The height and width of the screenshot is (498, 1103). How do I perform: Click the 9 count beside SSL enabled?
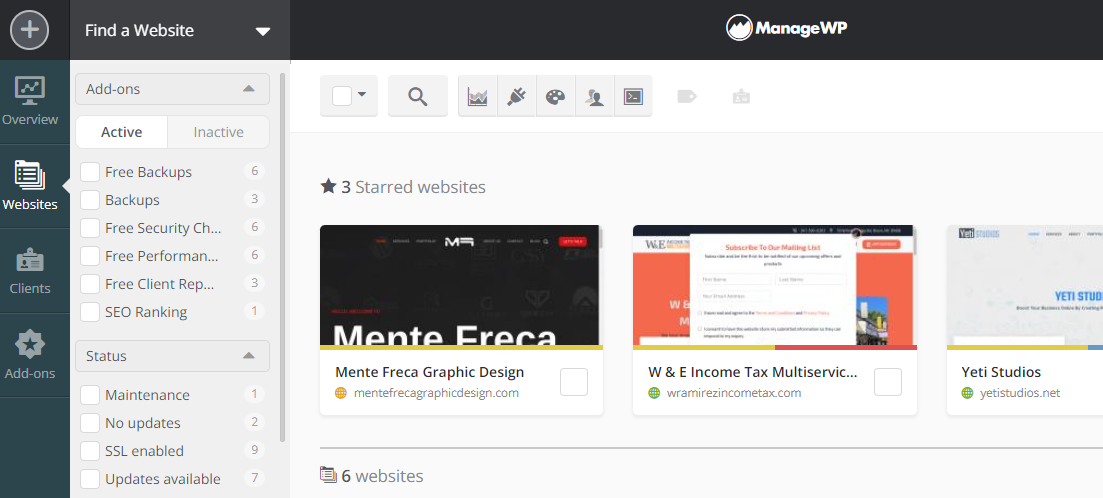pyautogui.click(x=255, y=450)
